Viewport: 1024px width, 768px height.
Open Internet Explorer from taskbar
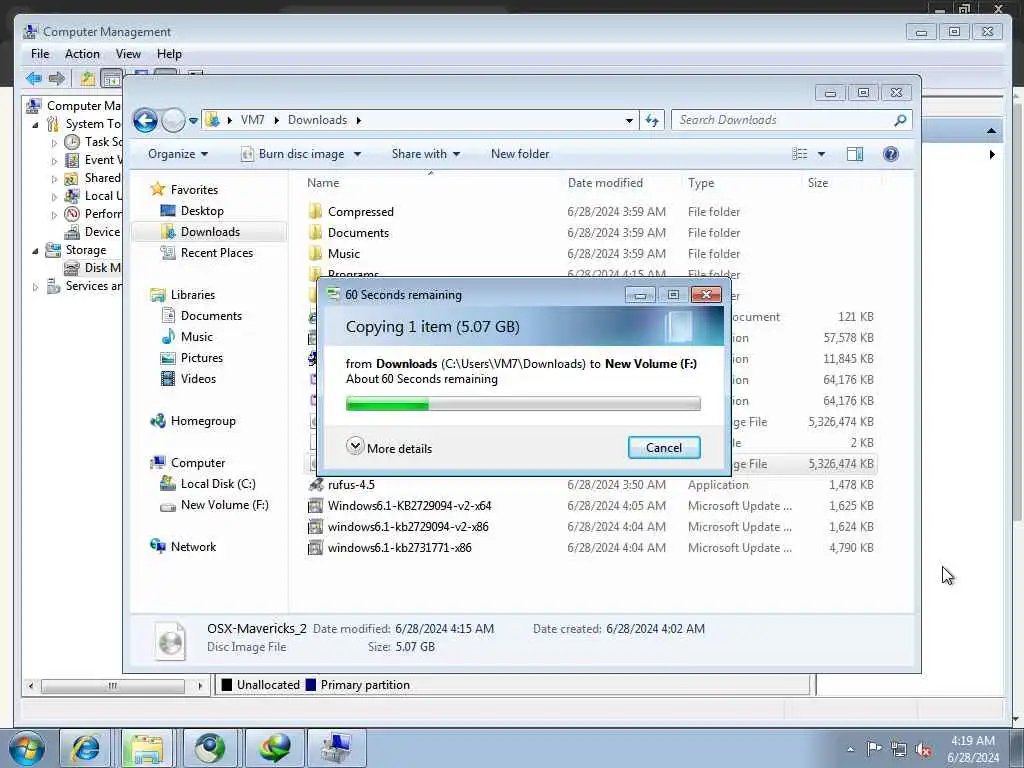point(85,748)
